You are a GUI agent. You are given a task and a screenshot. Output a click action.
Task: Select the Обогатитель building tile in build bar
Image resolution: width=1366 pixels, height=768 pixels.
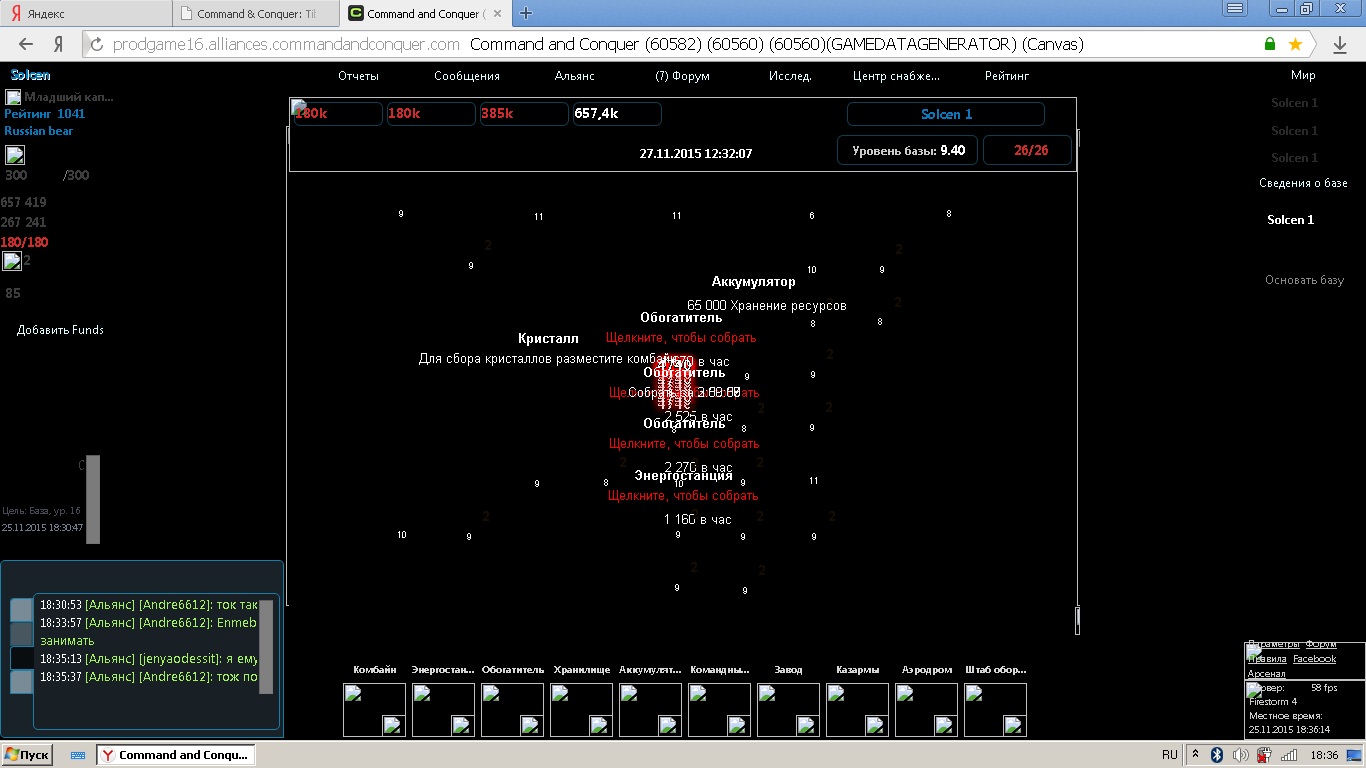click(x=512, y=710)
